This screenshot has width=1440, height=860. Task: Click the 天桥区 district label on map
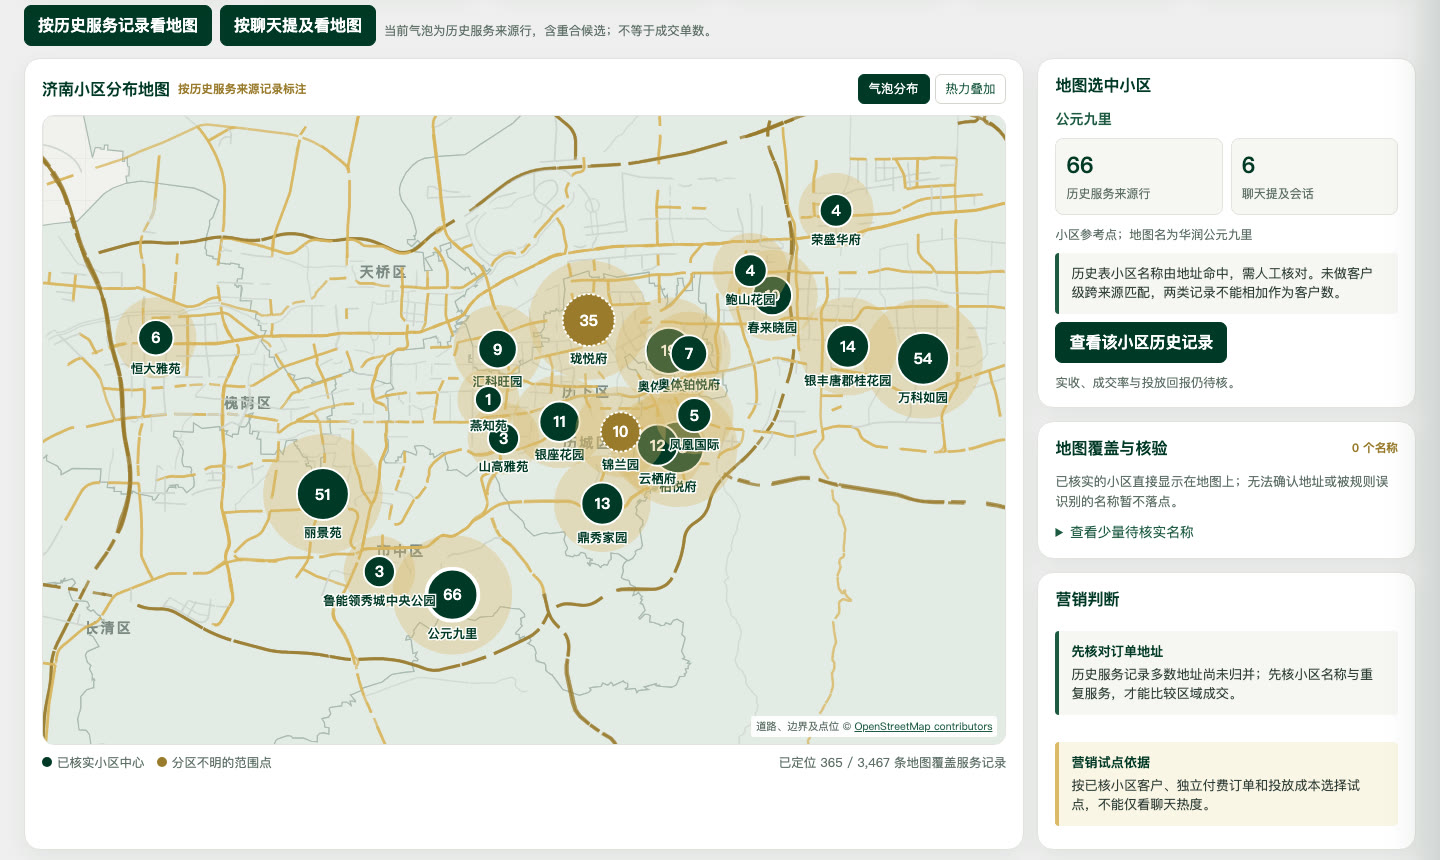383,272
